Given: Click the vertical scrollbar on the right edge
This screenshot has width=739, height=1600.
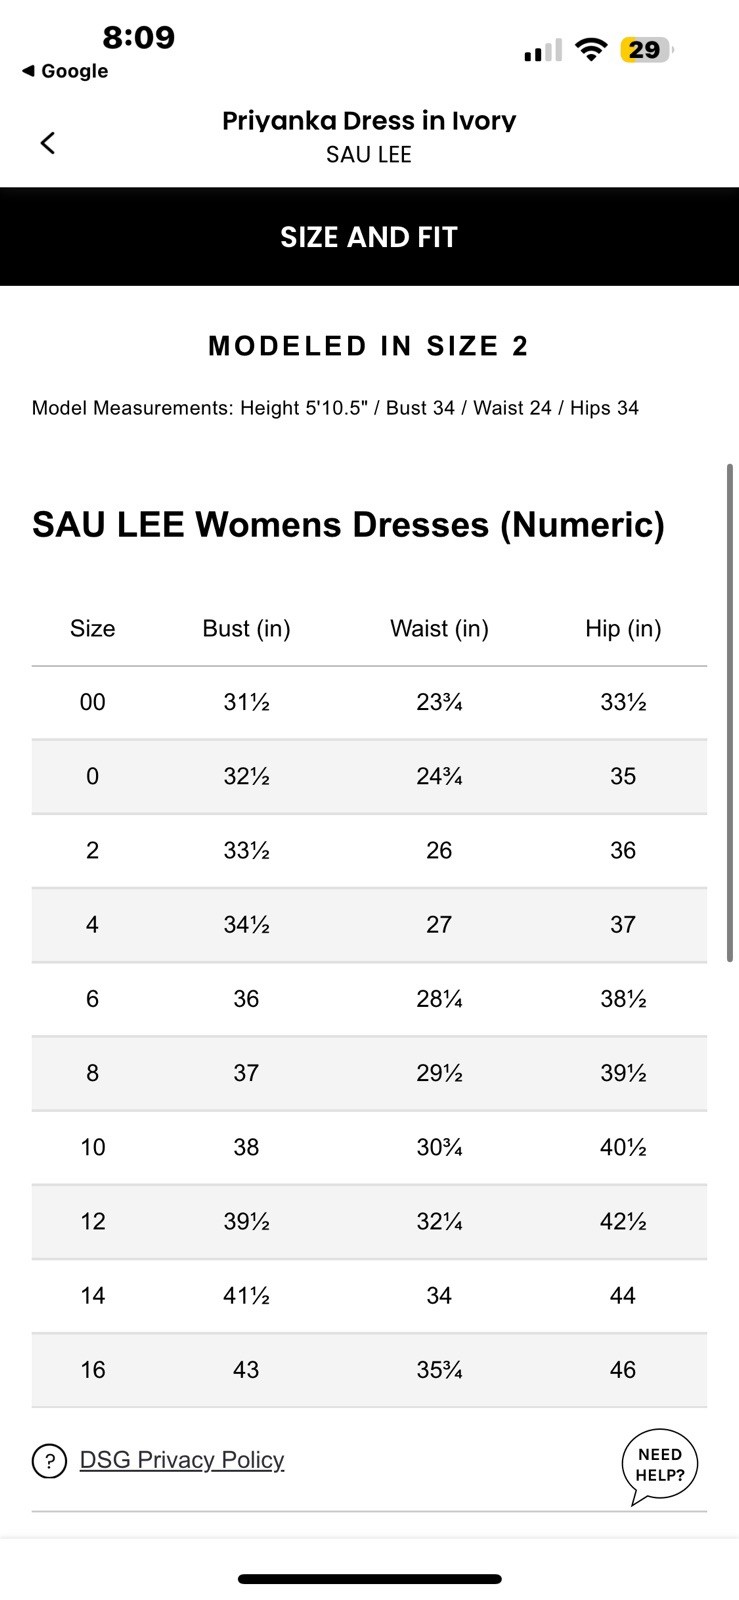Looking at the screenshot, I should pyautogui.click(x=730, y=712).
